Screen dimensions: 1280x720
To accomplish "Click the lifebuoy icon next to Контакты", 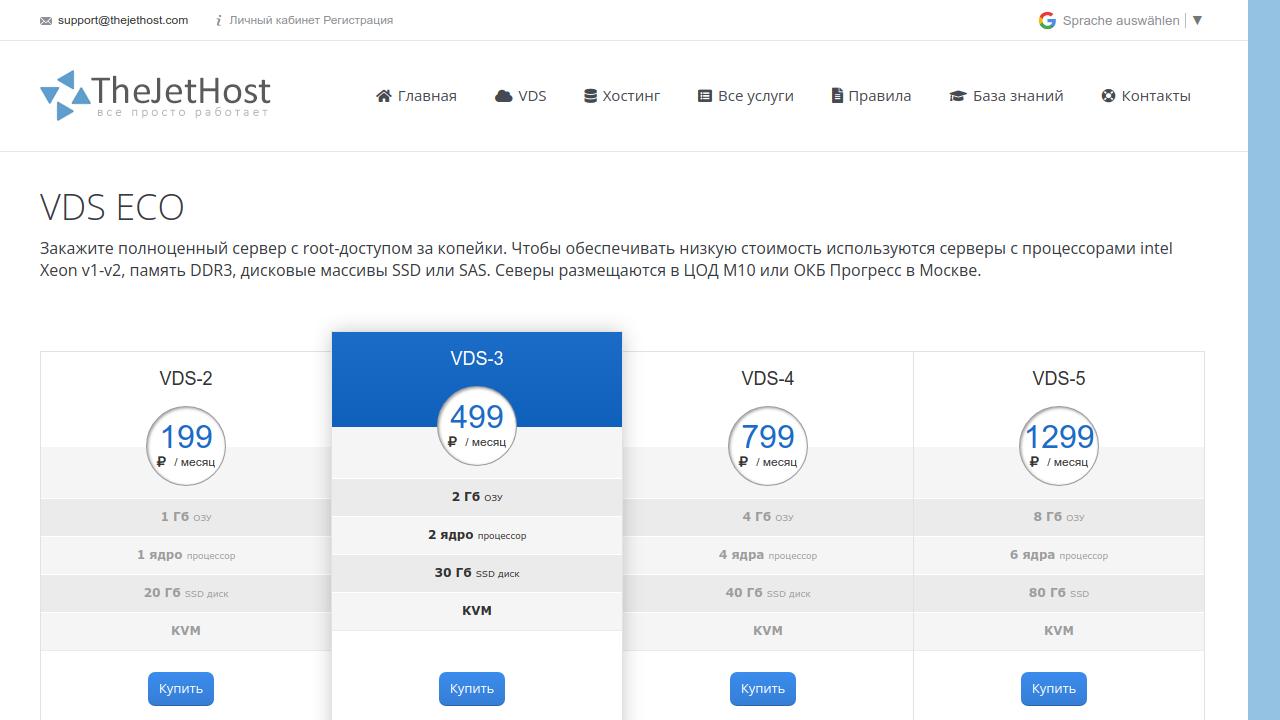I will pos(1109,96).
